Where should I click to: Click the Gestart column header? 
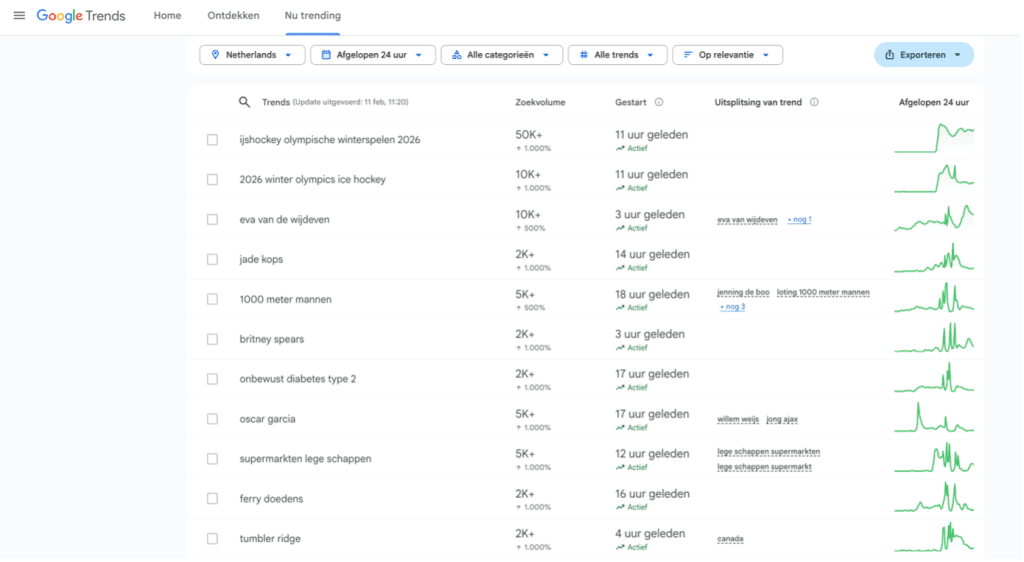point(631,102)
